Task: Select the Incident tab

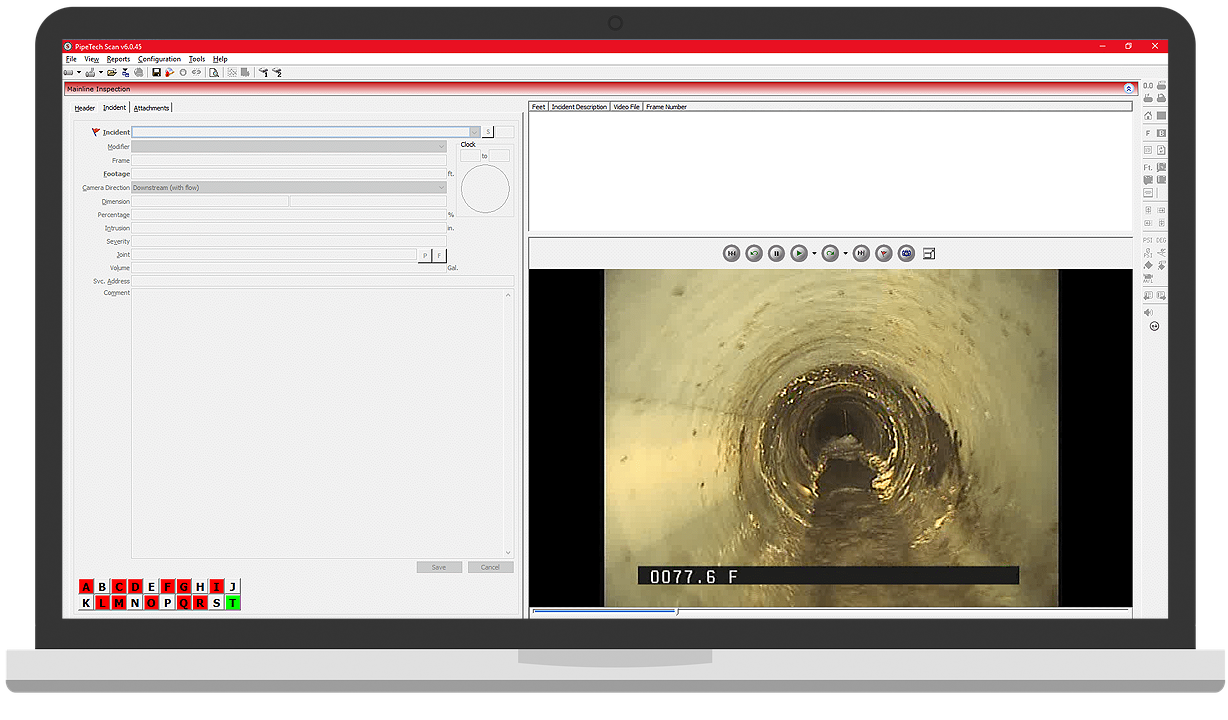Action: (x=114, y=108)
